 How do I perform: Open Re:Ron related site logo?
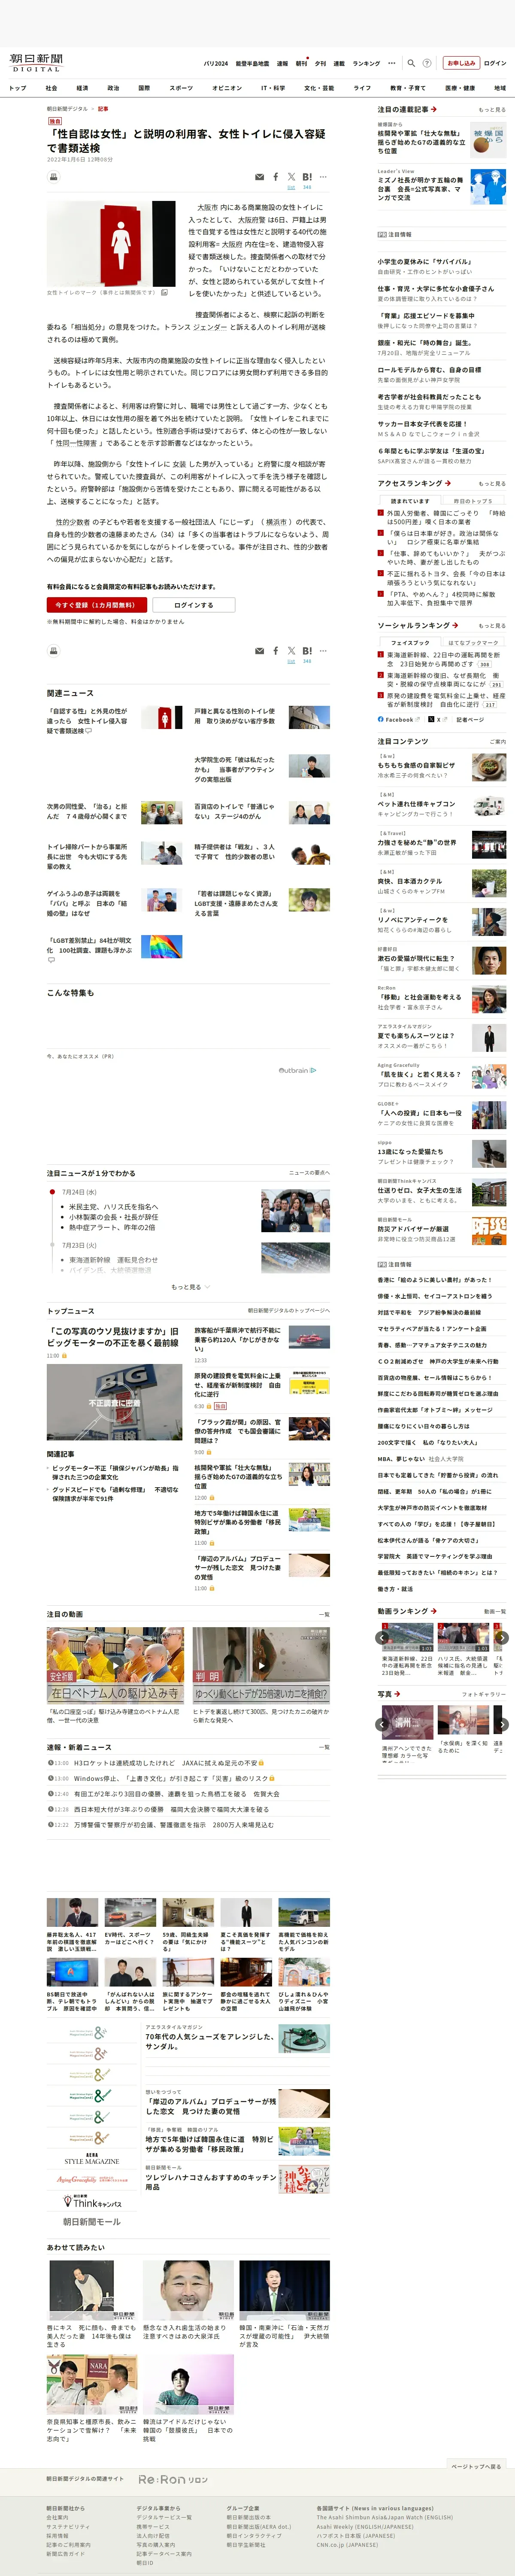[173, 2479]
